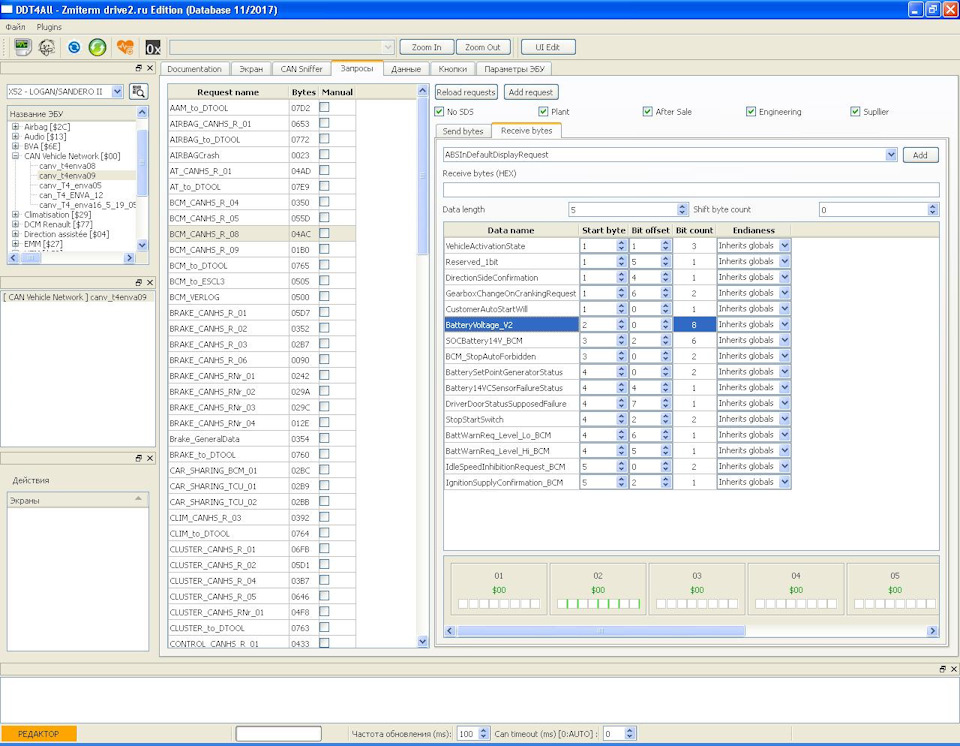Open the Plugins menu

point(49,26)
